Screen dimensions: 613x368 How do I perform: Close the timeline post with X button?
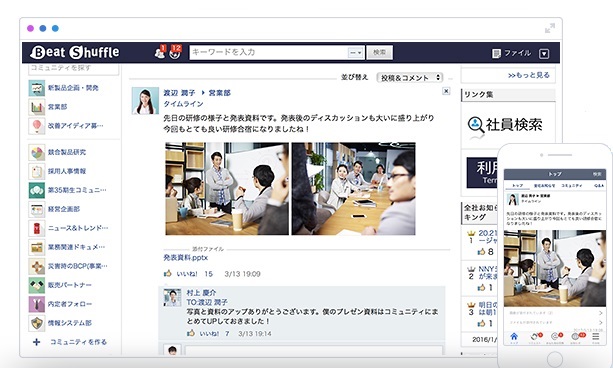pyautogui.click(x=446, y=91)
